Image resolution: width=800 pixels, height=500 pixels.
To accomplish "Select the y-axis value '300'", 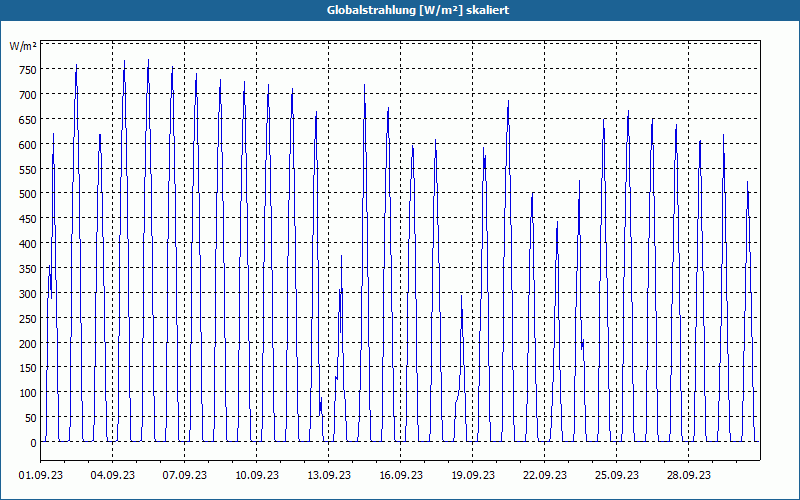I will pyautogui.click(x=28, y=294).
